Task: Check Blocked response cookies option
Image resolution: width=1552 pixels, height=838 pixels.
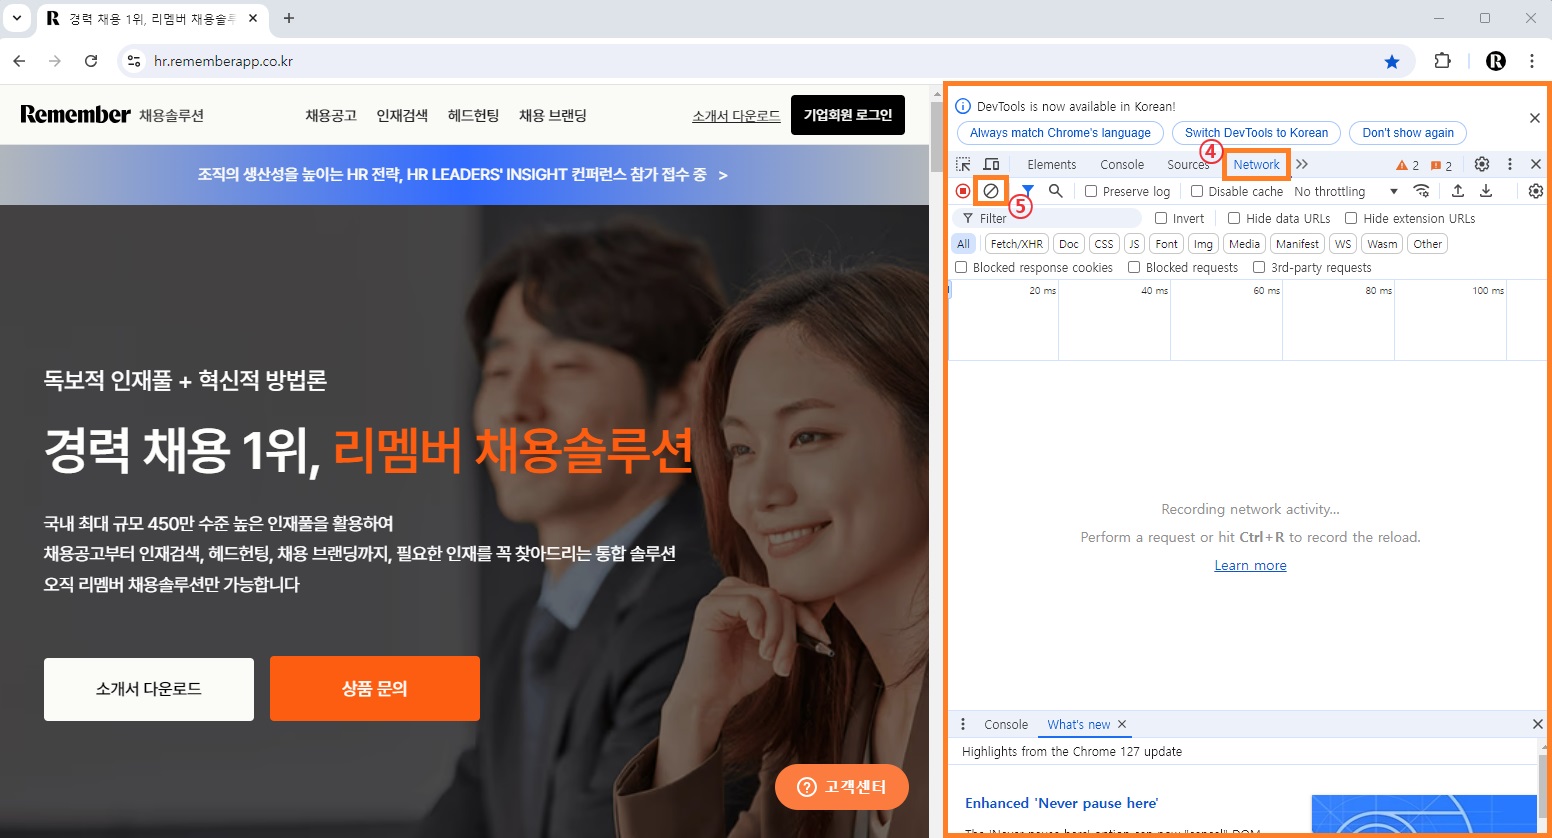Action: 961,267
